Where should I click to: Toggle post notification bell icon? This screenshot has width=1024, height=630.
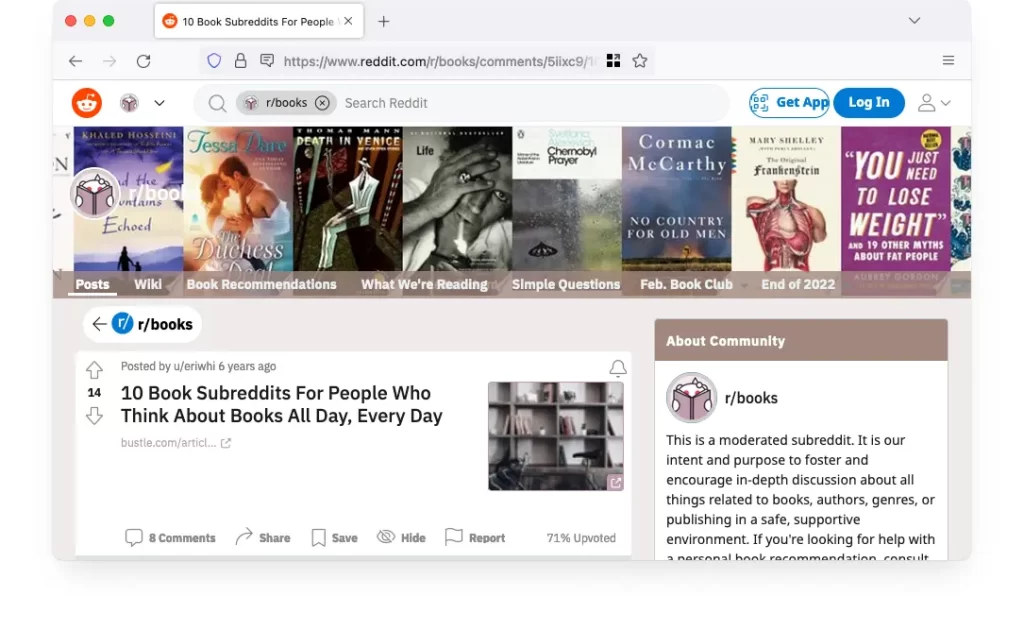[618, 369]
